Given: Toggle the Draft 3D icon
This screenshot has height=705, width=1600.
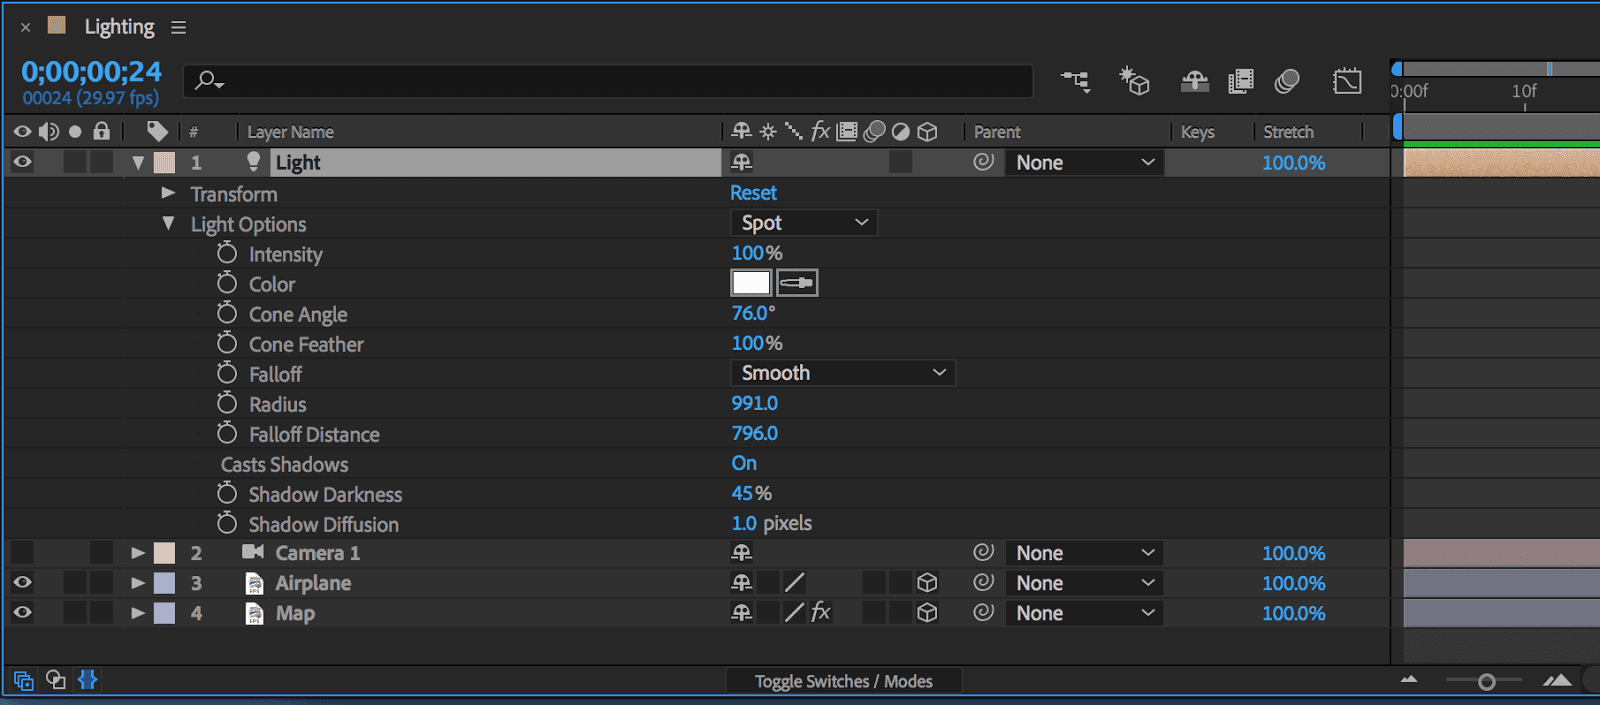Looking at the screenshot, I should 1134,81.
